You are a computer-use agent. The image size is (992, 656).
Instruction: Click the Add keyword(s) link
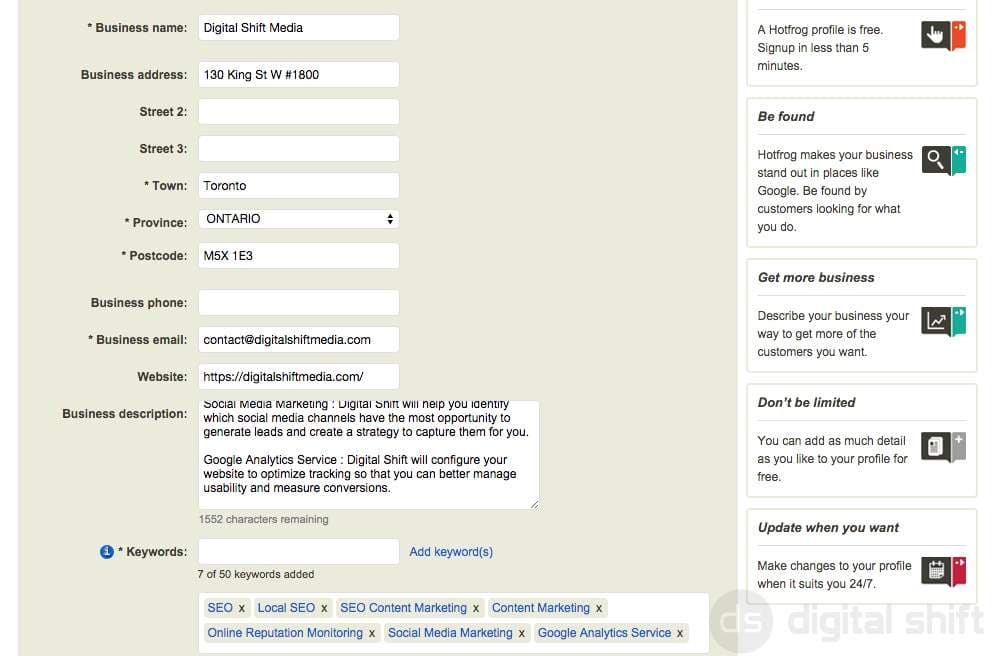(450, 552)
